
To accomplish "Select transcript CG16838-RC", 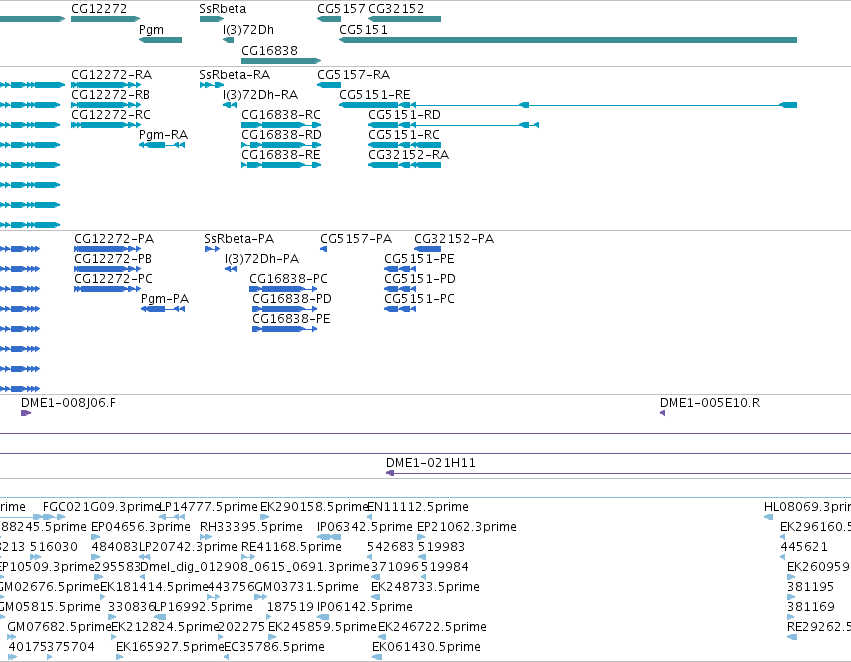I will coord(281,125).
